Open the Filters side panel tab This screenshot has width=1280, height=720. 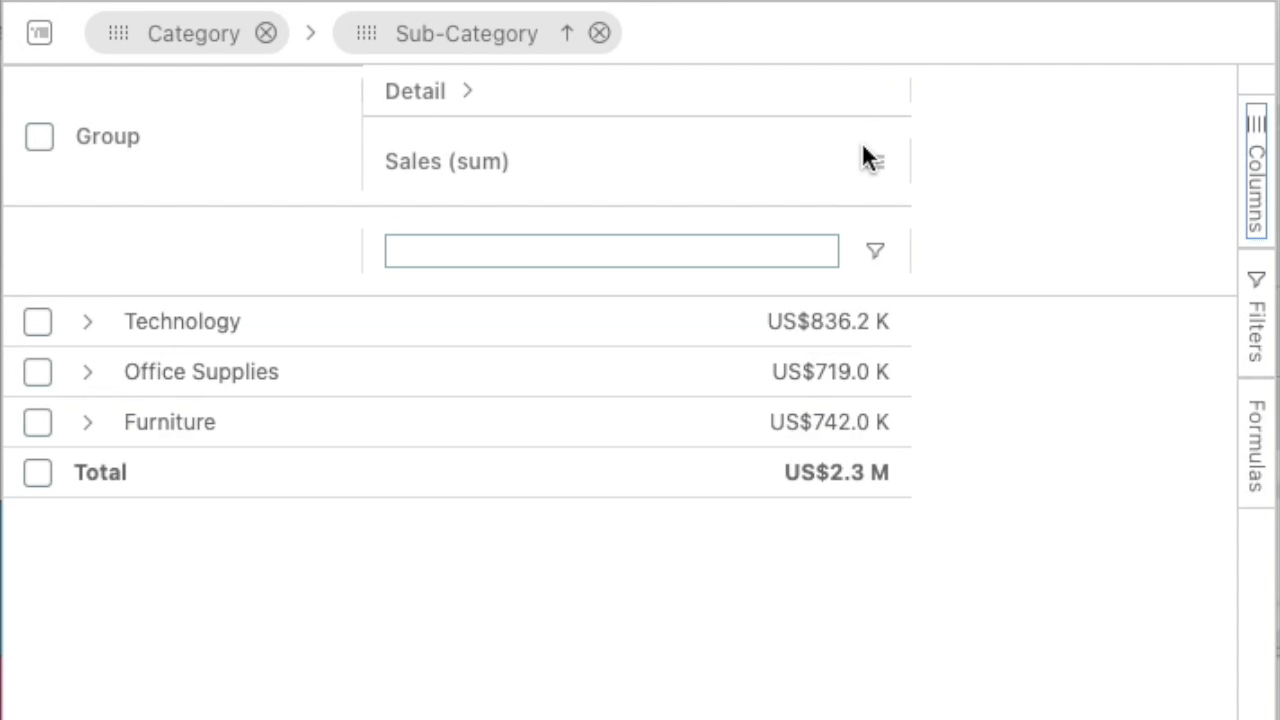(x=1256, y=314)
